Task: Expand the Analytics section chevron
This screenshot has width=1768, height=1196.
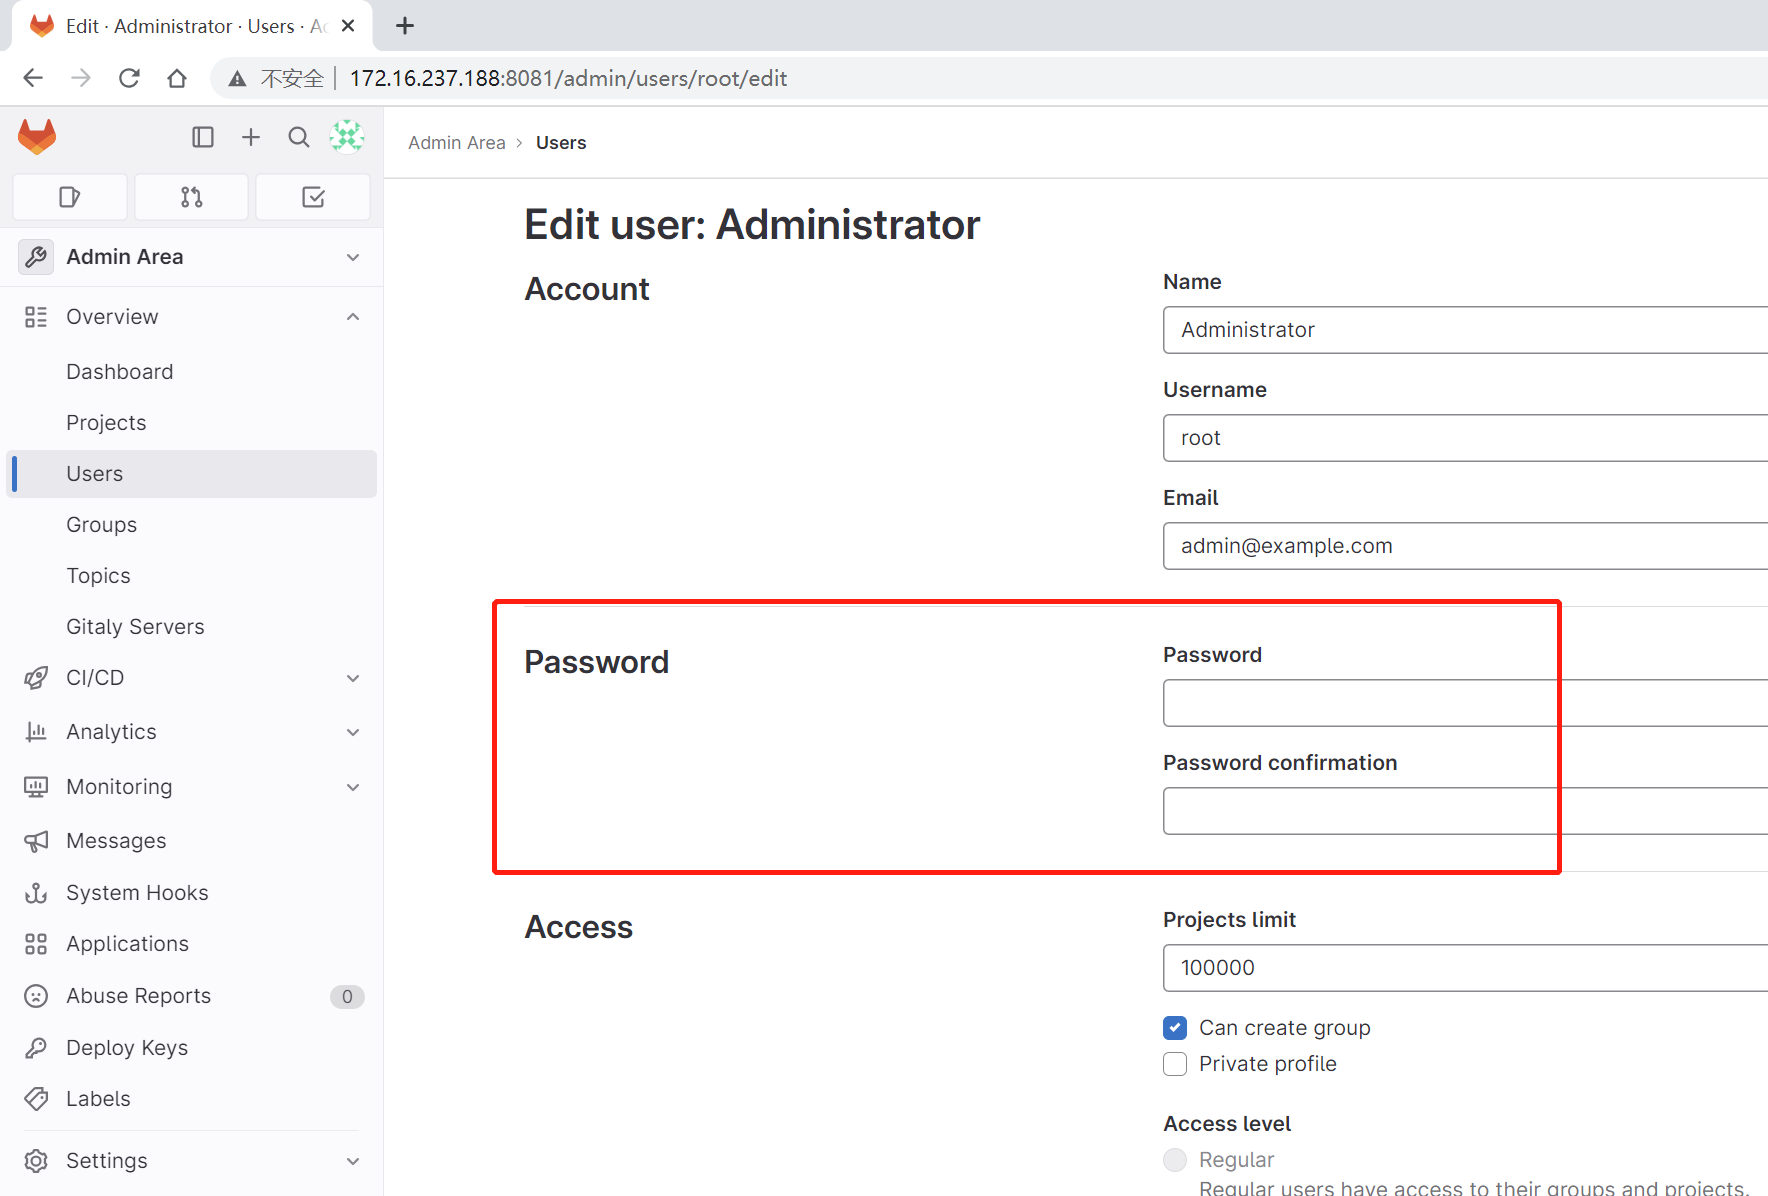Action: pyautogui.click(x=353, y=732)
